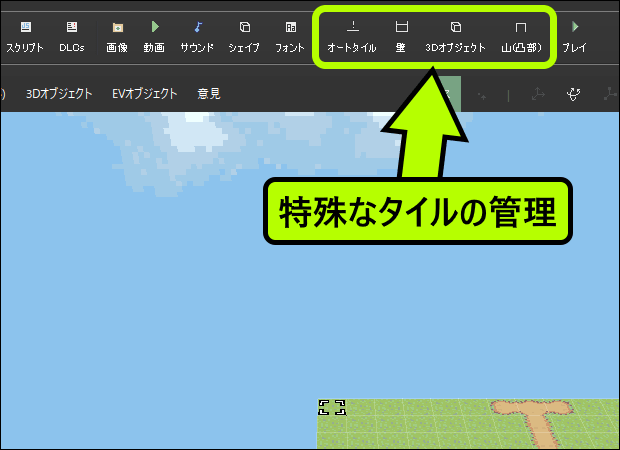Open the サウンド (Sounds) manager
The height and width of the screenshot is (450, 620).
pos(197,35)
